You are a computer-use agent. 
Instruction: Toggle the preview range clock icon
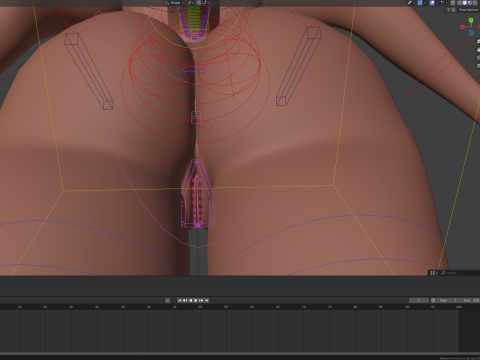[433, 300]
